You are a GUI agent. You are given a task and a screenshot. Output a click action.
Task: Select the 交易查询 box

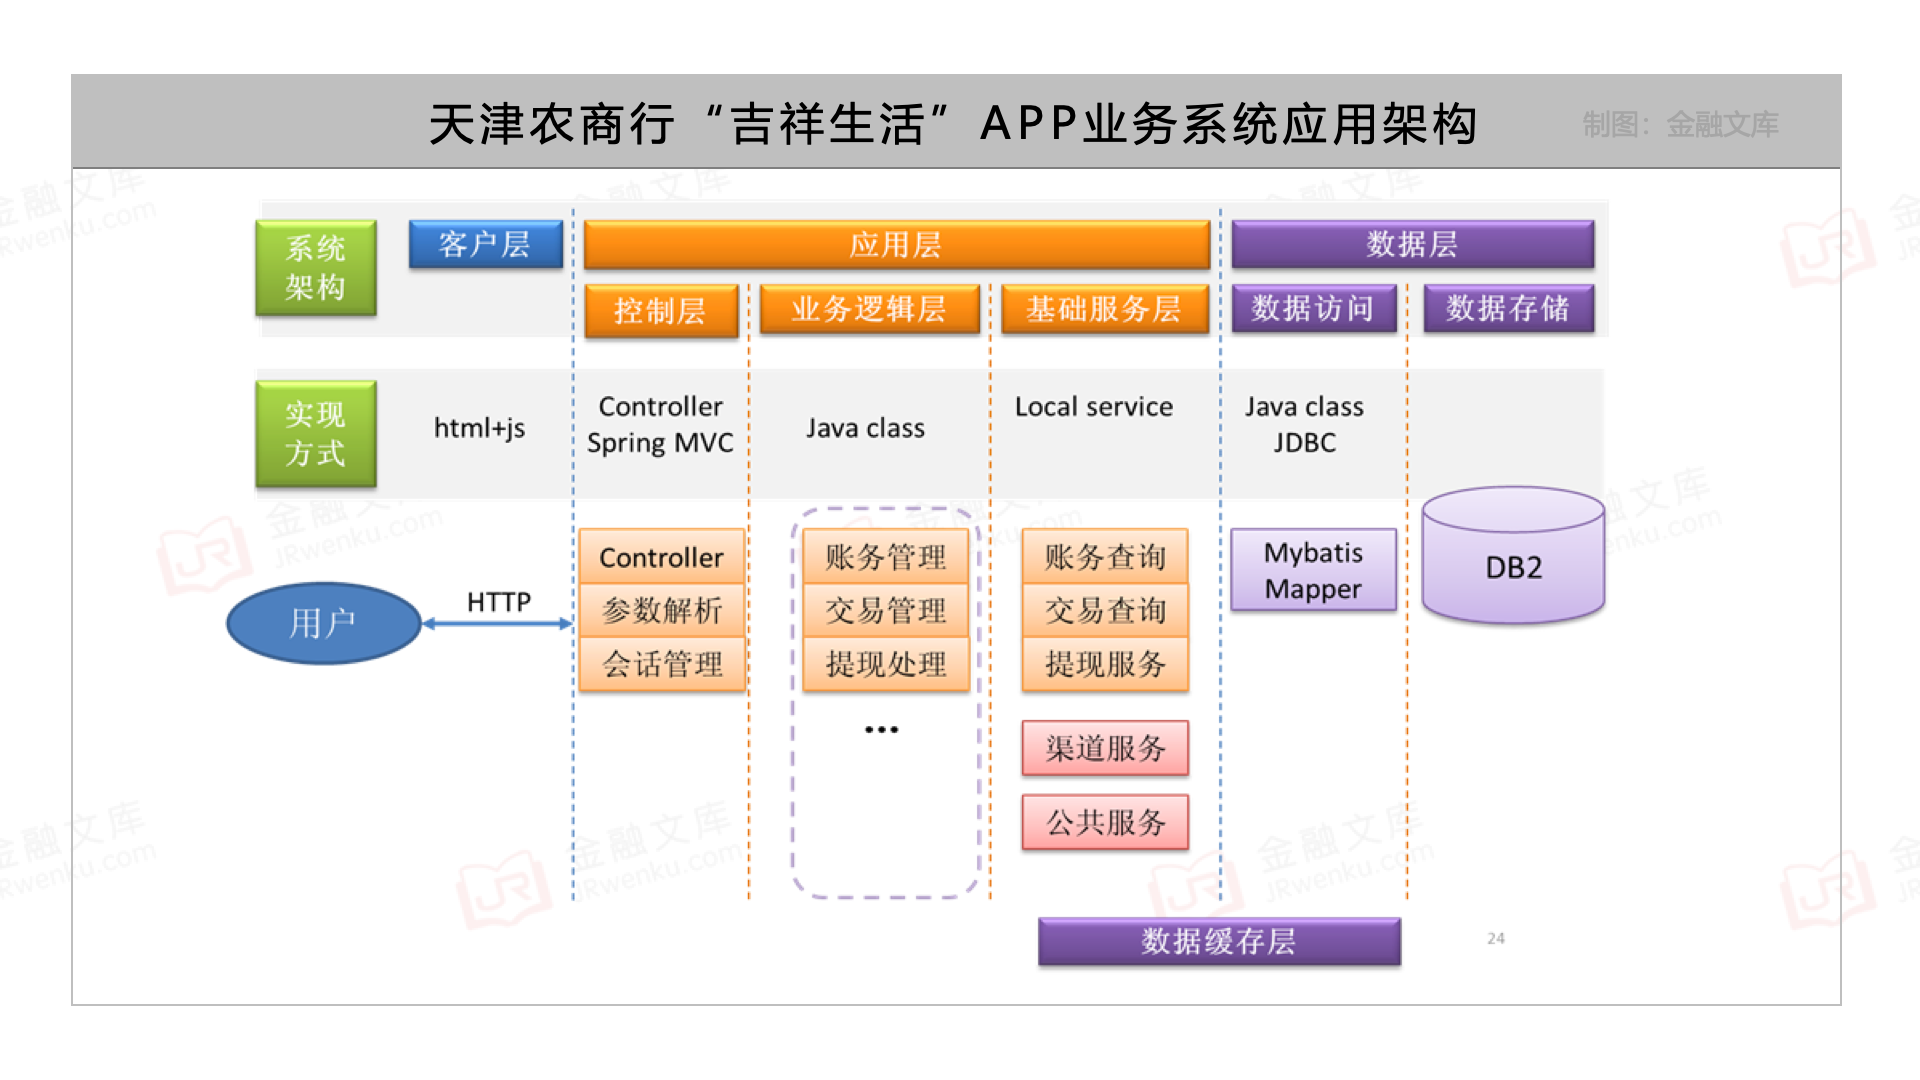[x=1105, y=610]
